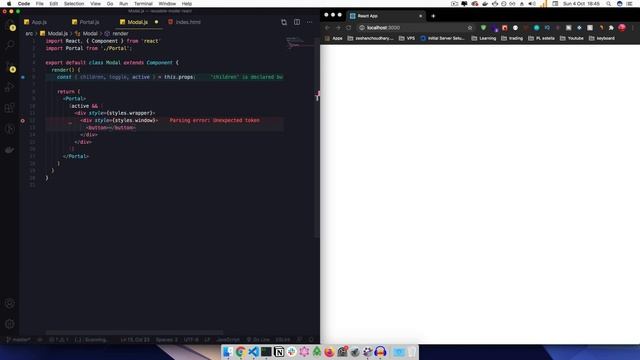The image size is (640, 360).
Task: Open the Learning bookmarks folder
Action: pos(484,38)
